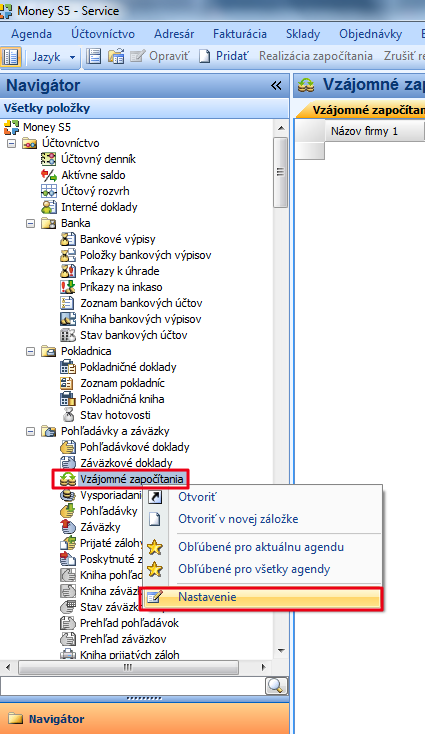Collapse the Navigátor panel with chevrons
Viewport: 425px width, 734px height.
[277, 86]
